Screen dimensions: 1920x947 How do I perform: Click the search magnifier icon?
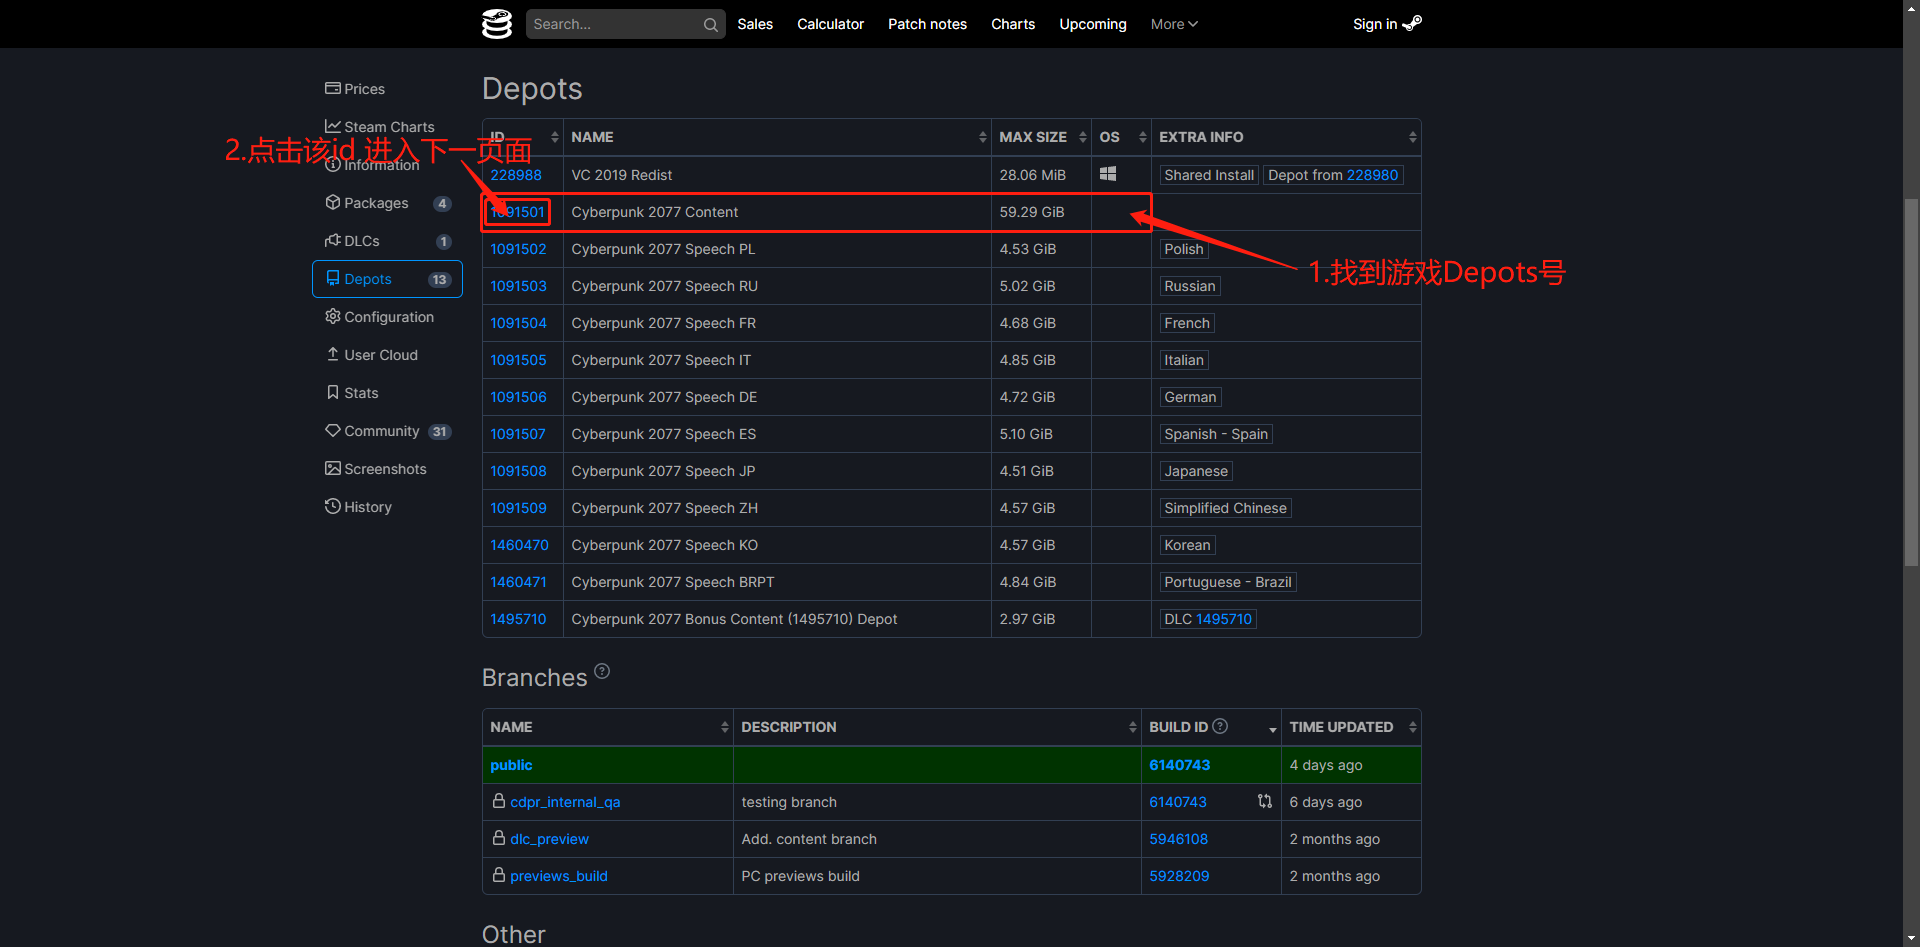[x=710, y=24]
